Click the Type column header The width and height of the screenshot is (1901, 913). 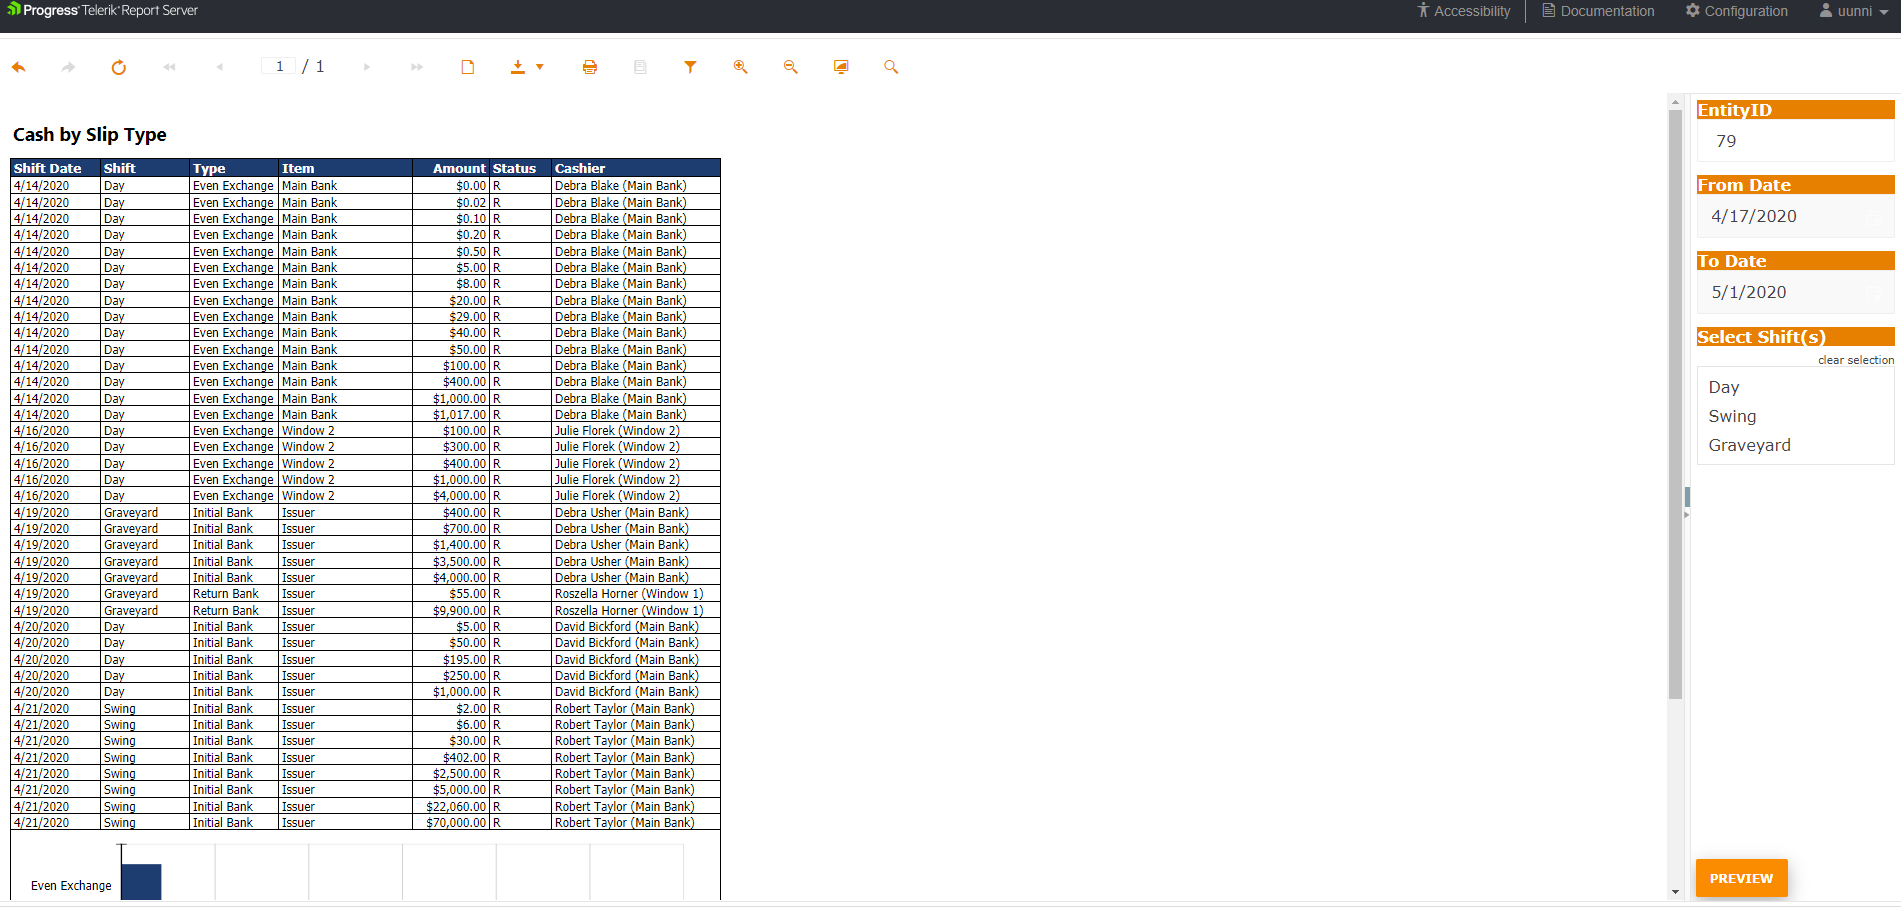tap(234, 168)
